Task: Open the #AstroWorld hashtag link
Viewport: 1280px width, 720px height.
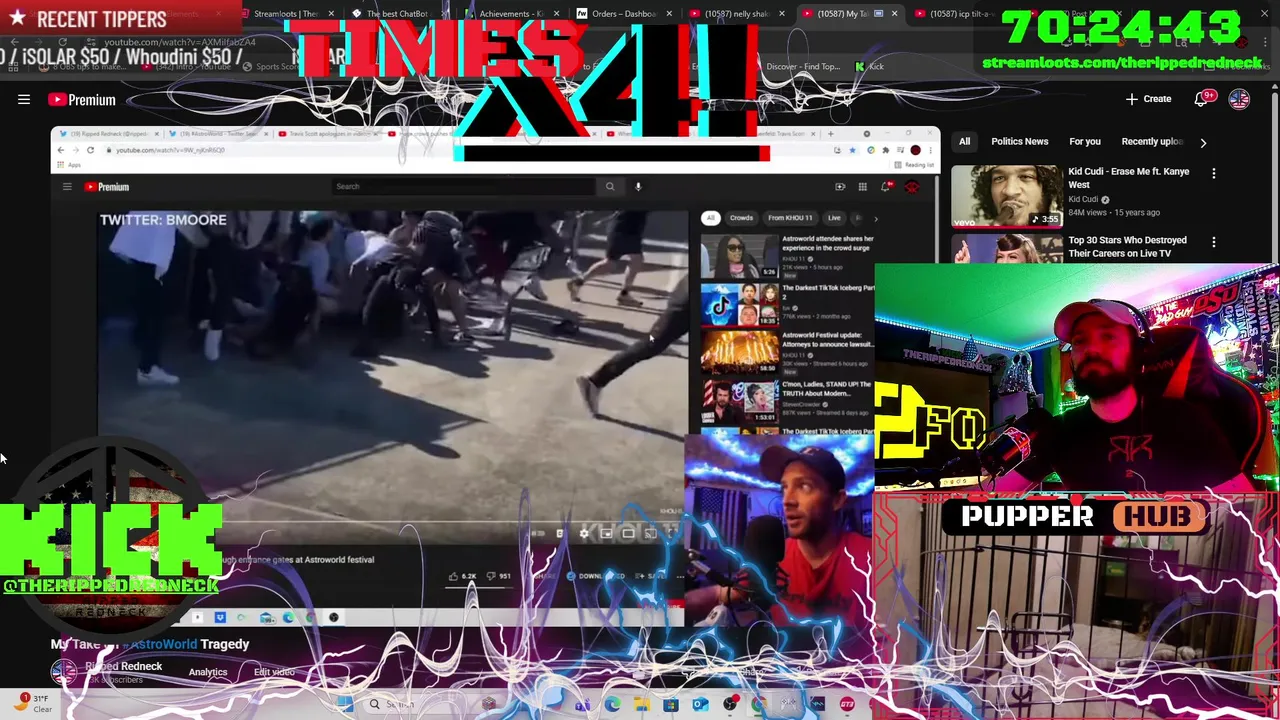Action: [x=160, y=644]
